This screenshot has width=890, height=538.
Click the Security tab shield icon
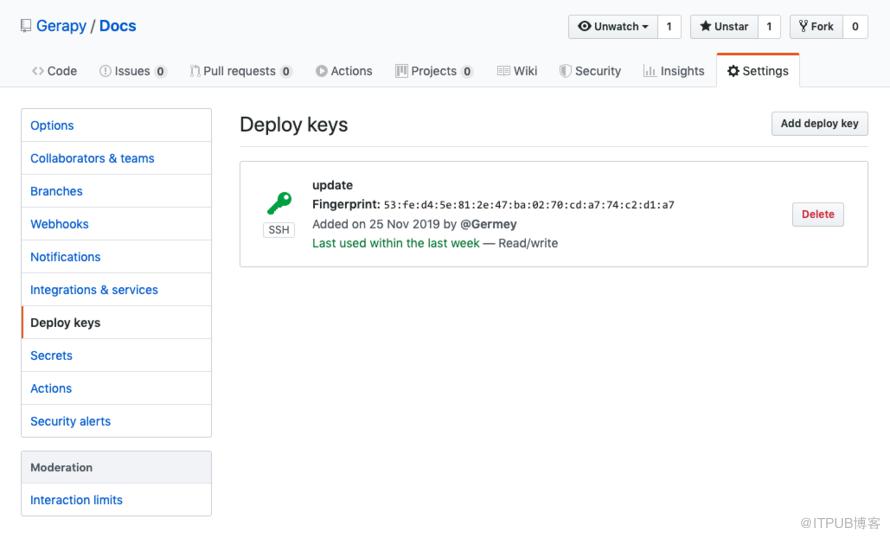pyautogui.click(x=565, y=71)
